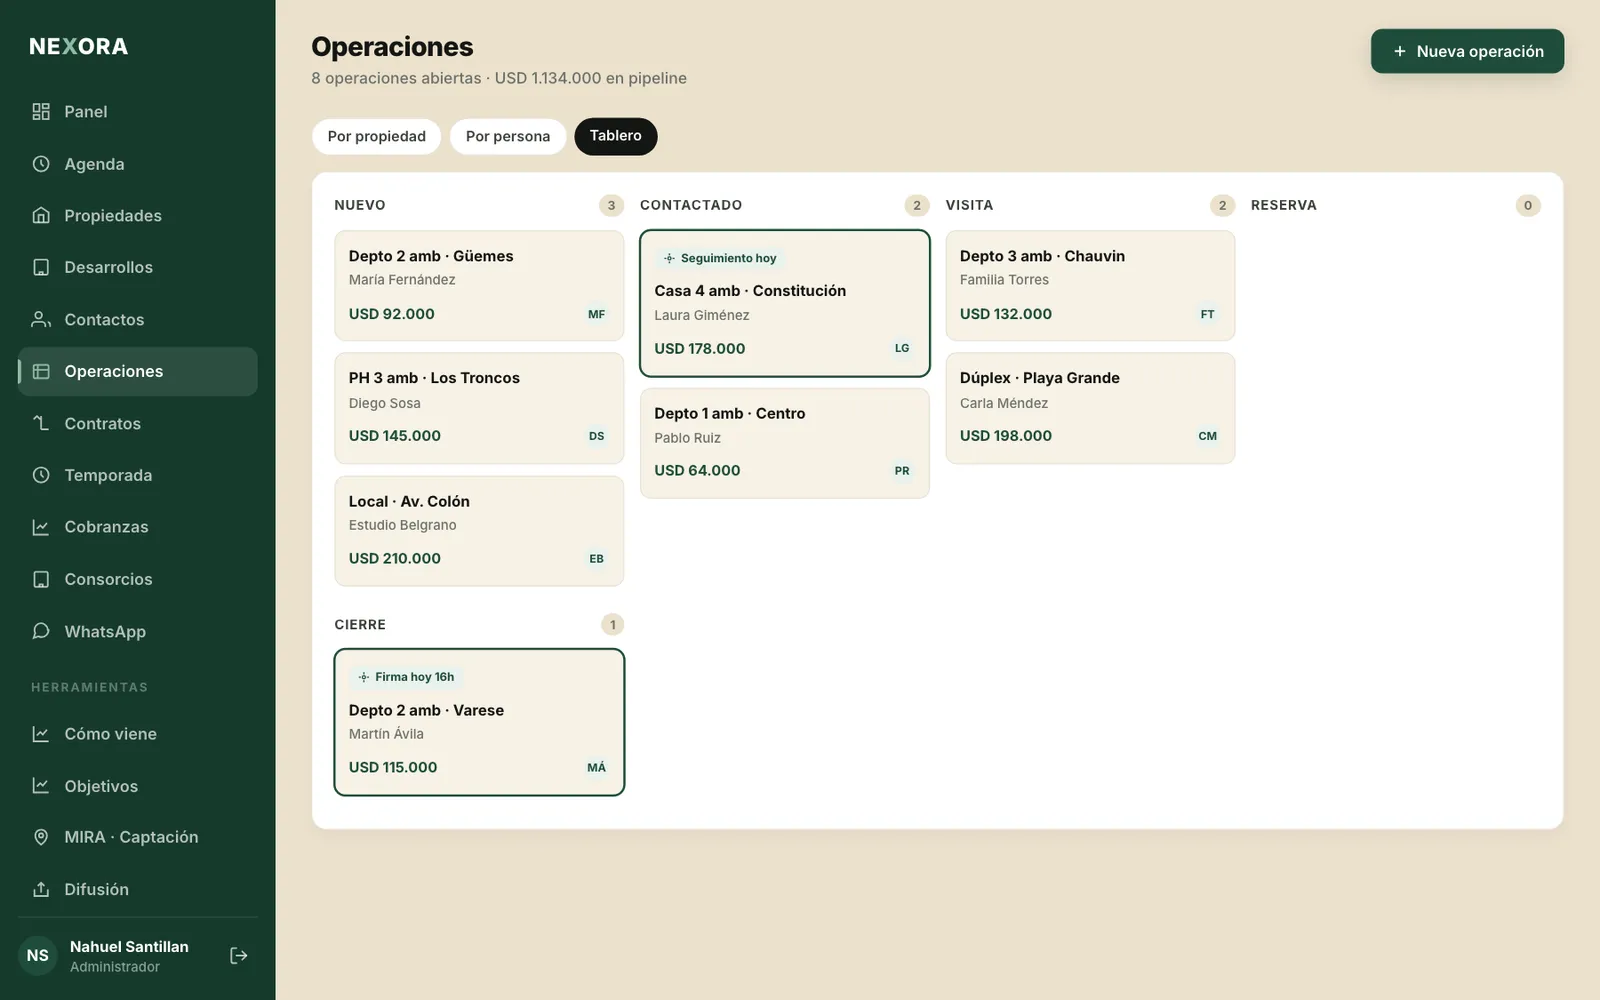Click the LG initials badge
The width and height of the screenshot is (1600, 1000).
[x=902, y=349]
